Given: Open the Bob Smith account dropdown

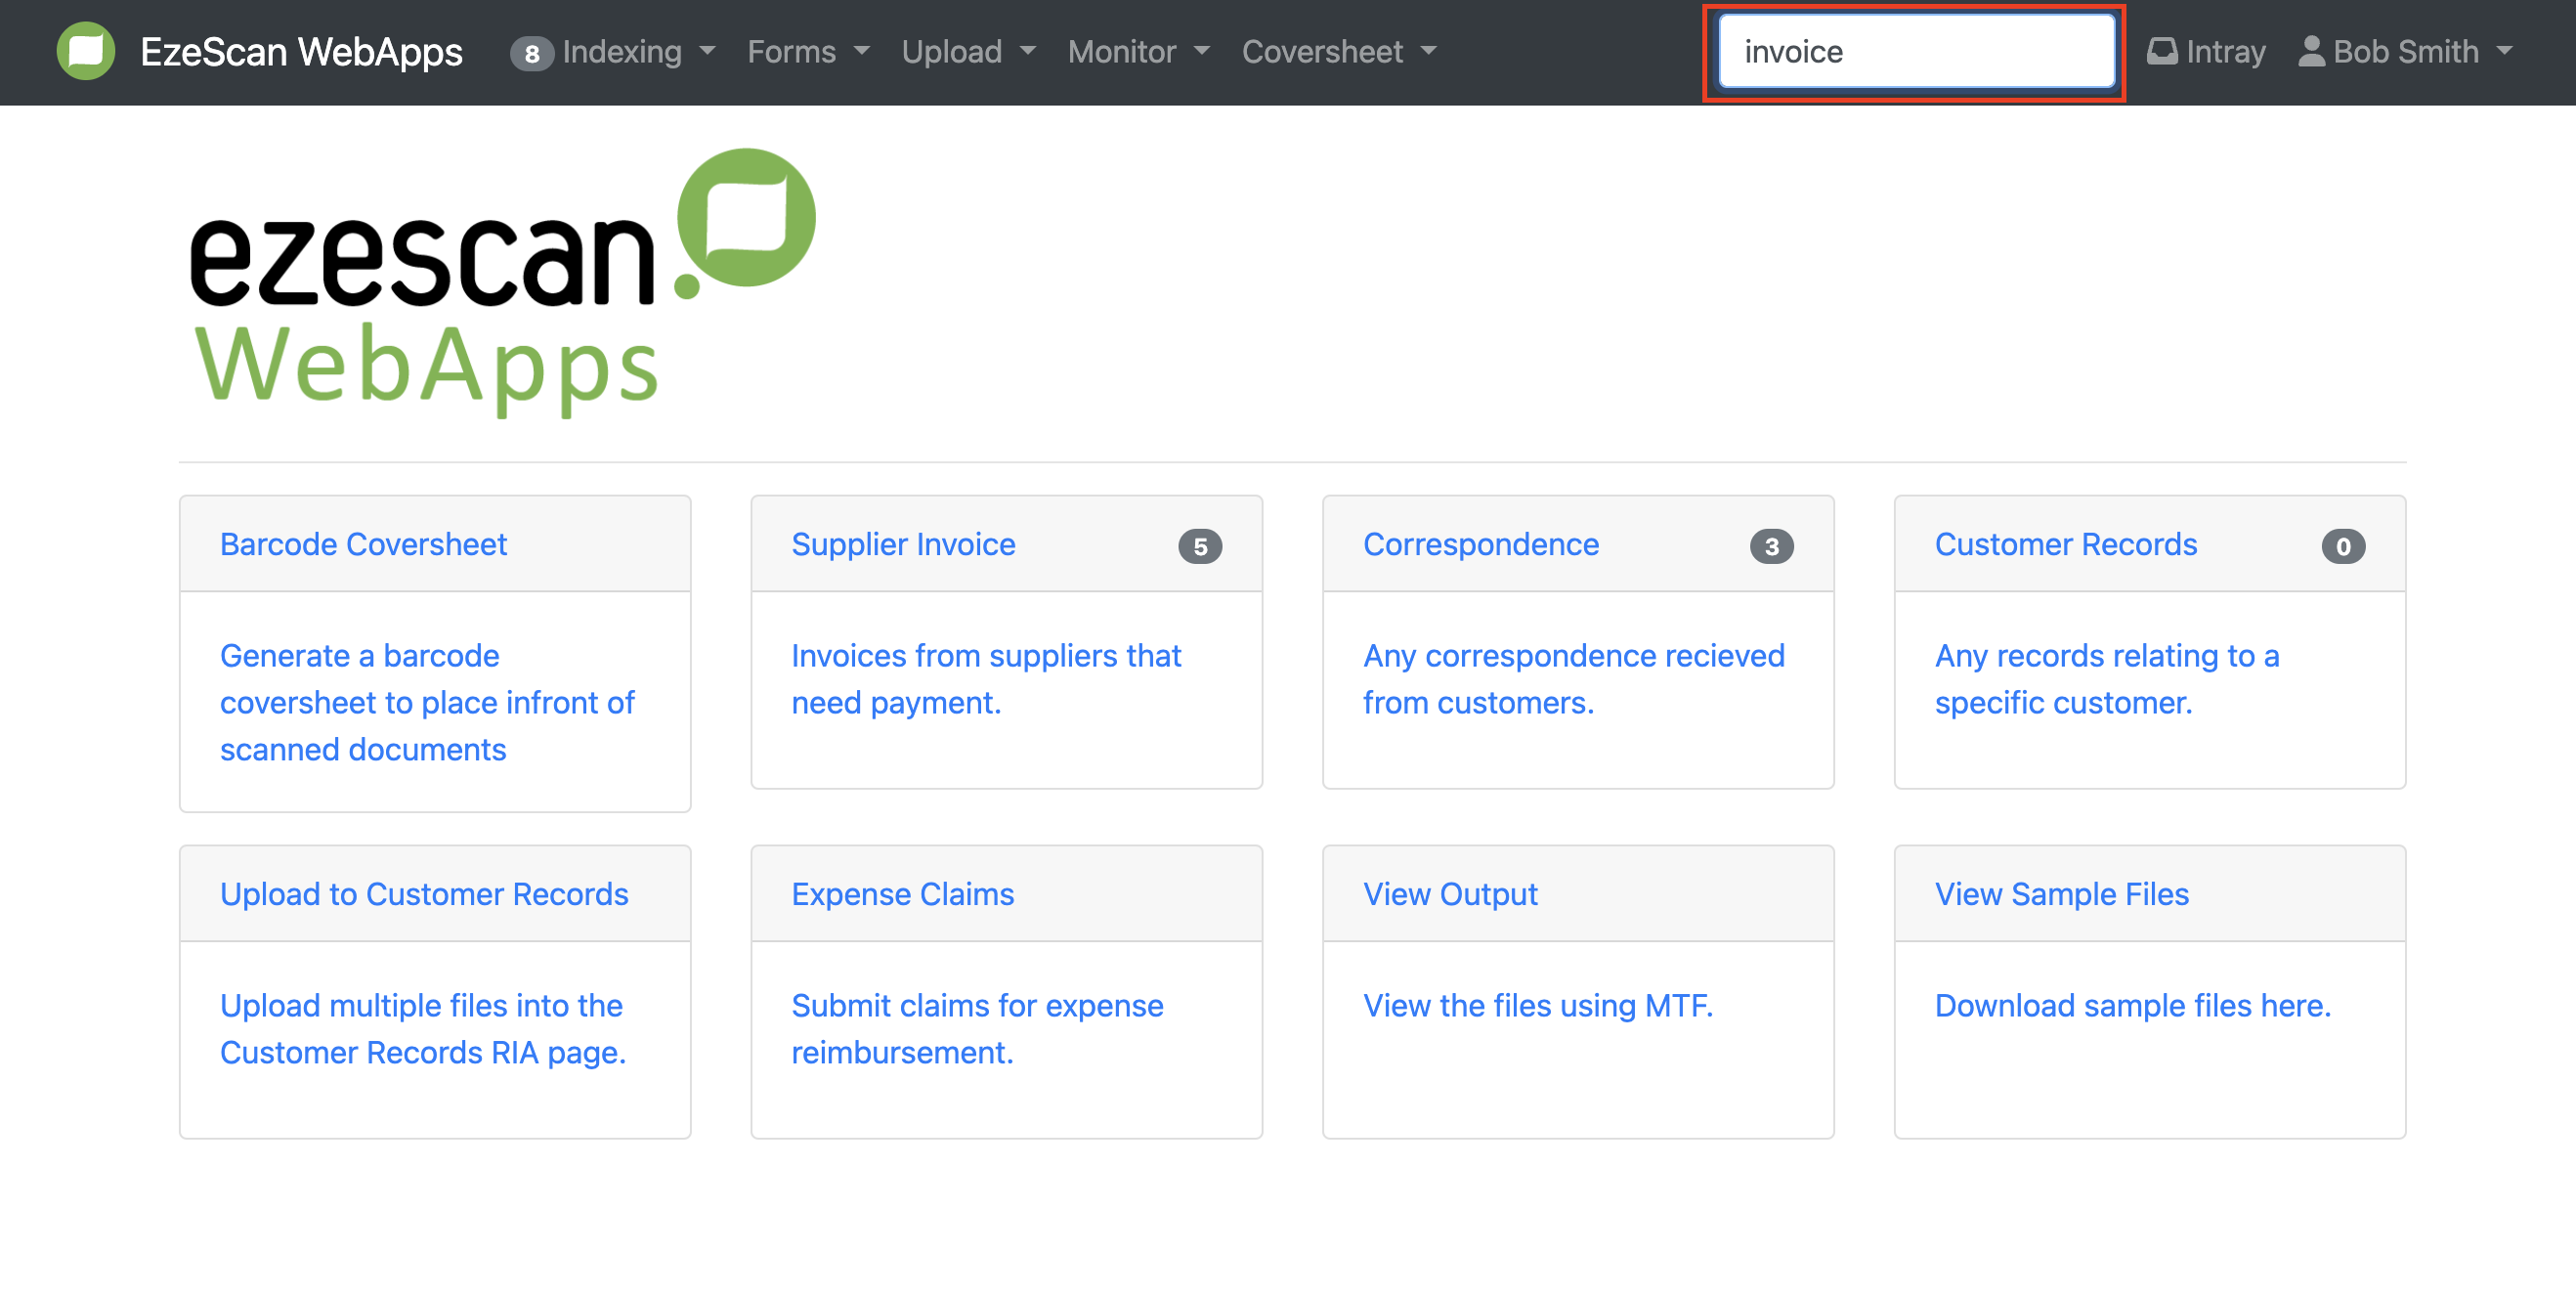Looking at the screenshot, I should tap(2421, 51).
